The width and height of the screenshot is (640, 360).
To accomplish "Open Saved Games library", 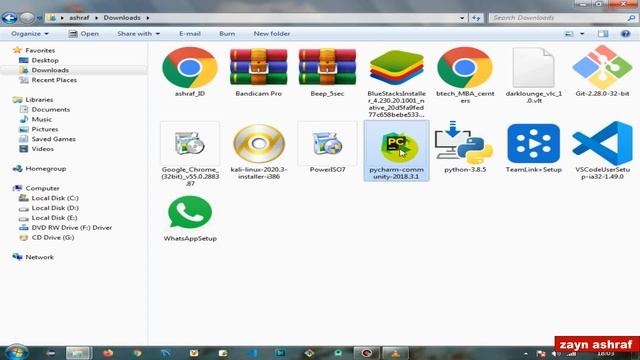I will click(x=53, y=139).
